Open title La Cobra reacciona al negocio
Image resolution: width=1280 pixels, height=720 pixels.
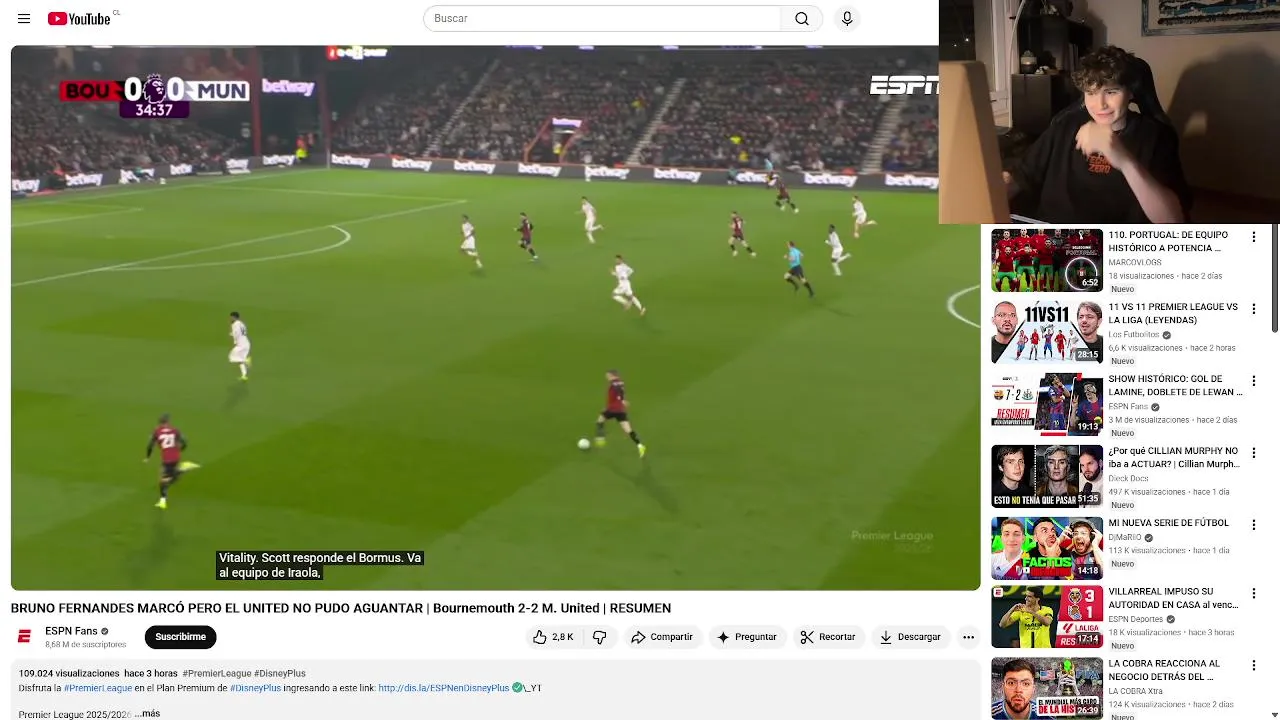coord(1164,670)
